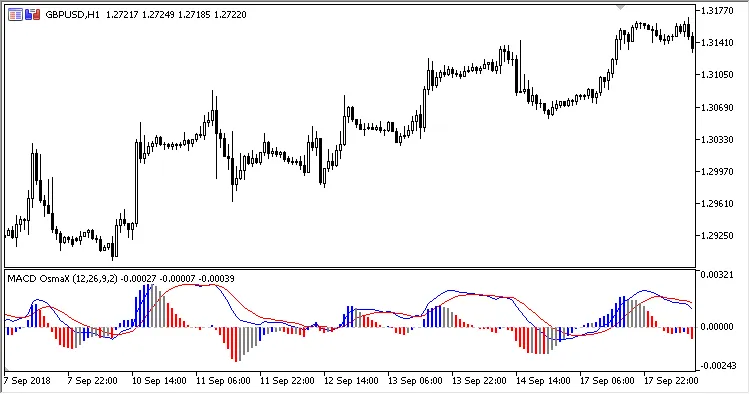Click the indicator value -0.00007

tap(177, 279)
